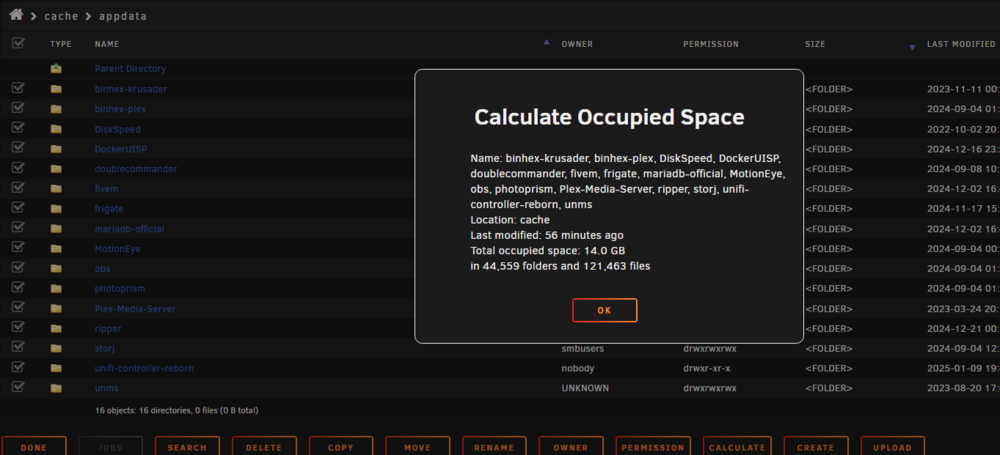Click folder icon for fivem

pos(56,188)
